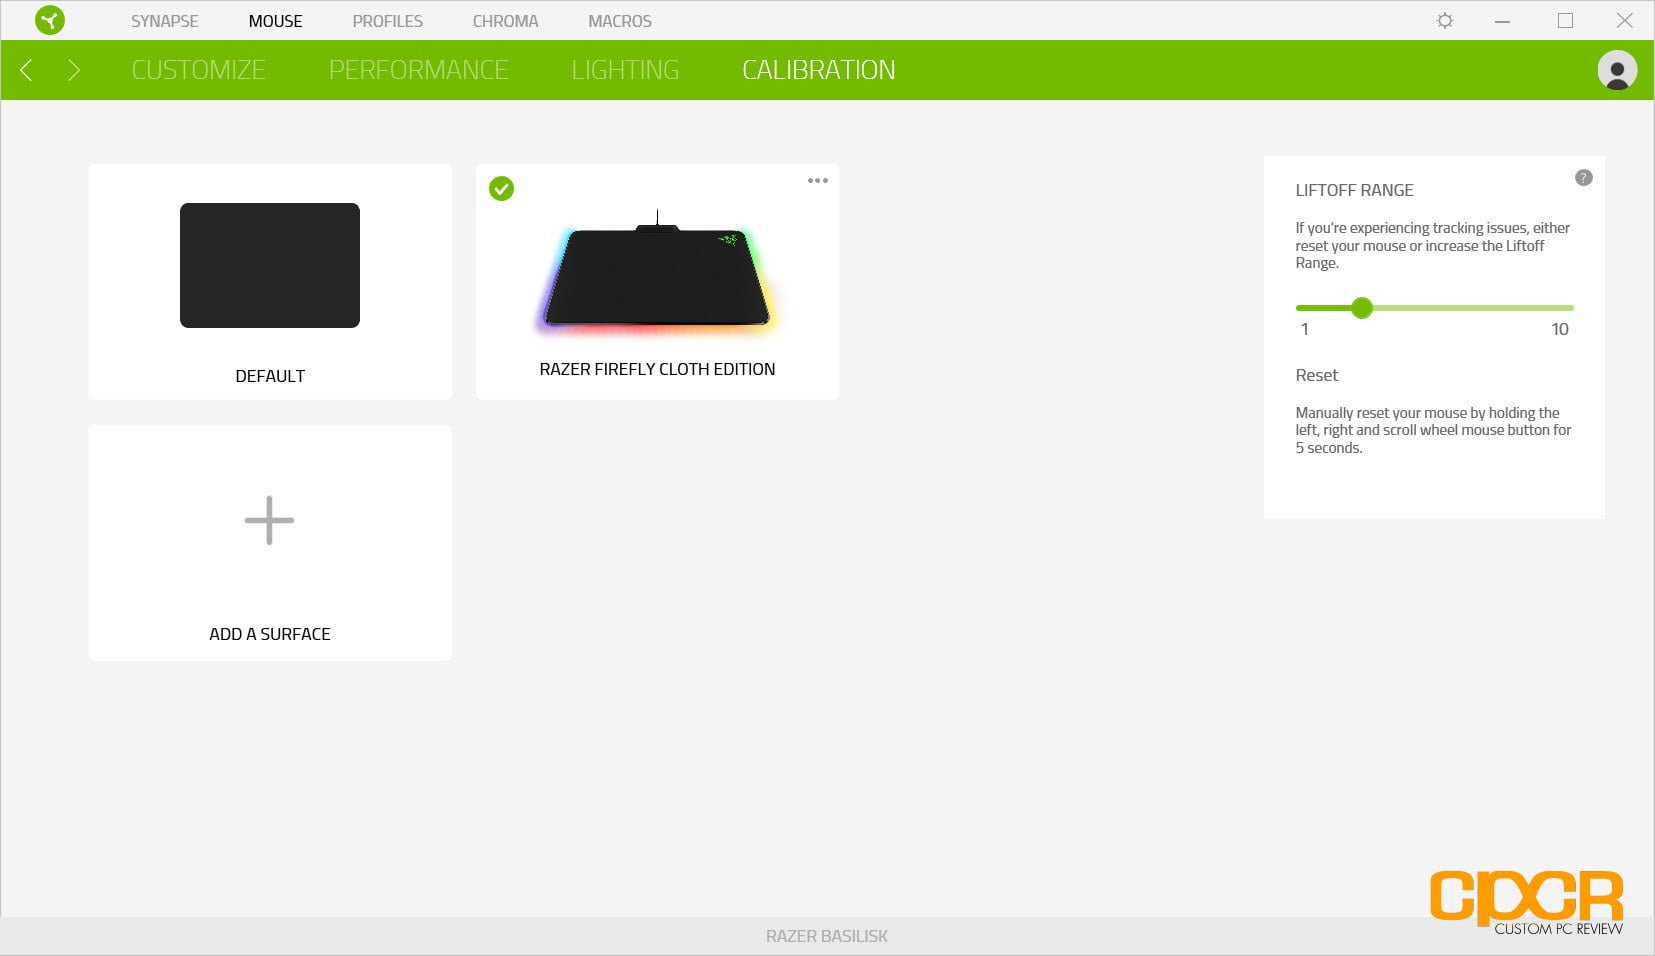Viewport: 1655px width, 956px height.
Task: Maximize the Synapse window
Action: coord(1565,20)
